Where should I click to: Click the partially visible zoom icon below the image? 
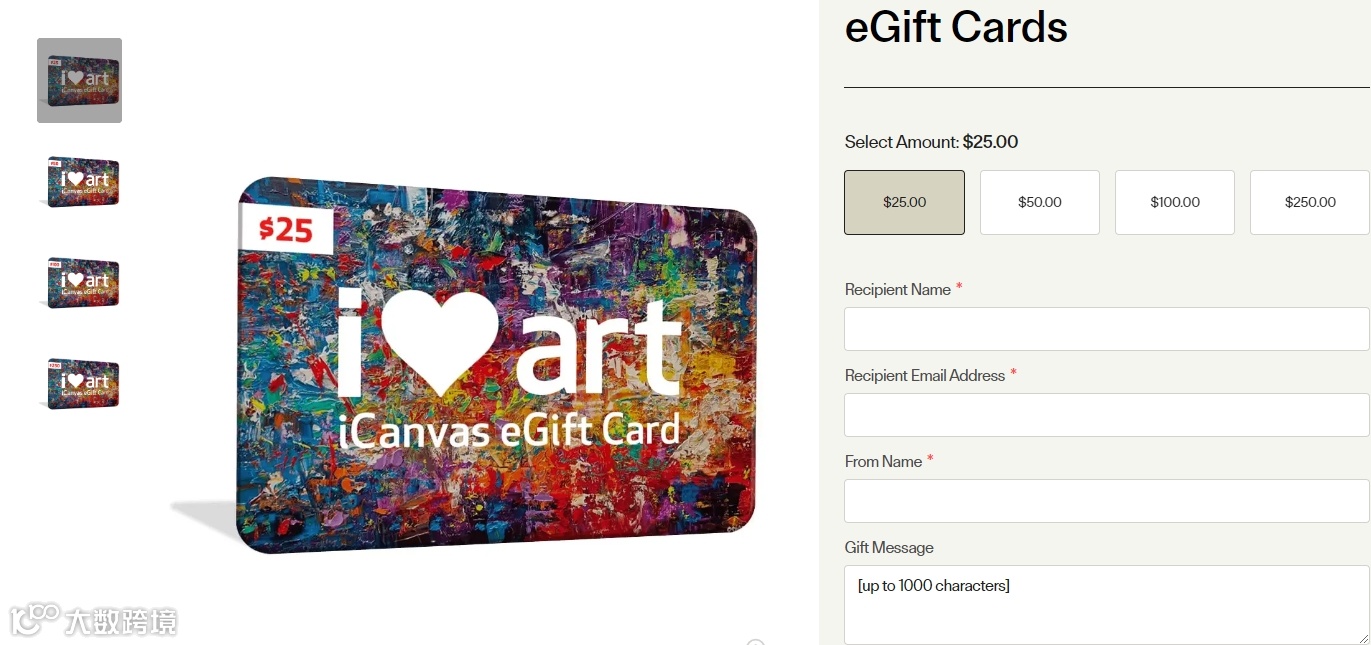[756, 643]
